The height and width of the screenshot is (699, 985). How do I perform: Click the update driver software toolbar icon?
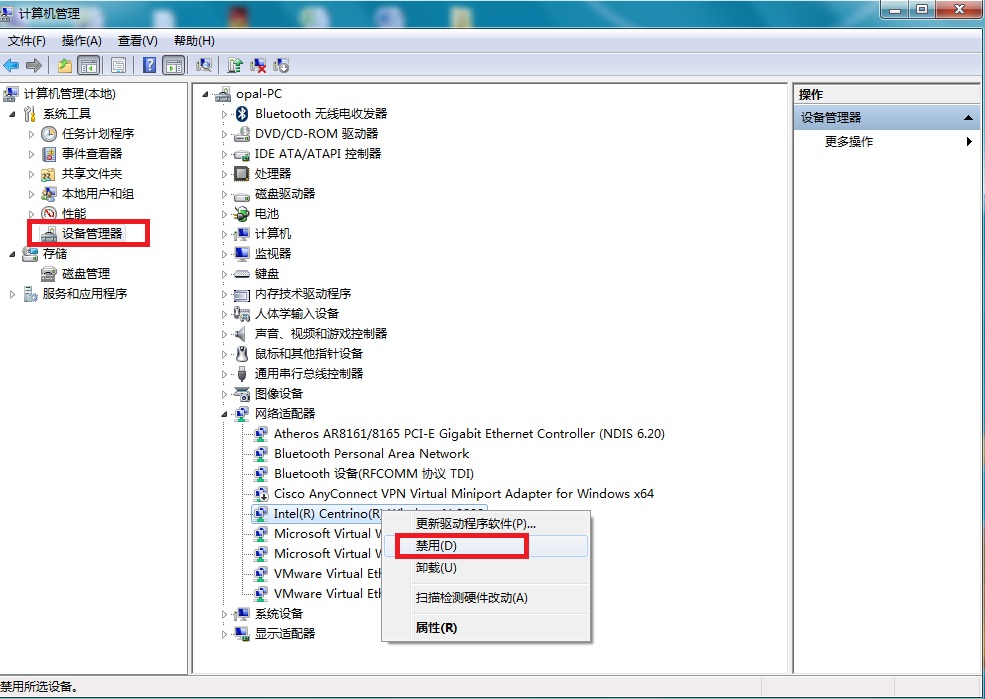coord(235,65)
